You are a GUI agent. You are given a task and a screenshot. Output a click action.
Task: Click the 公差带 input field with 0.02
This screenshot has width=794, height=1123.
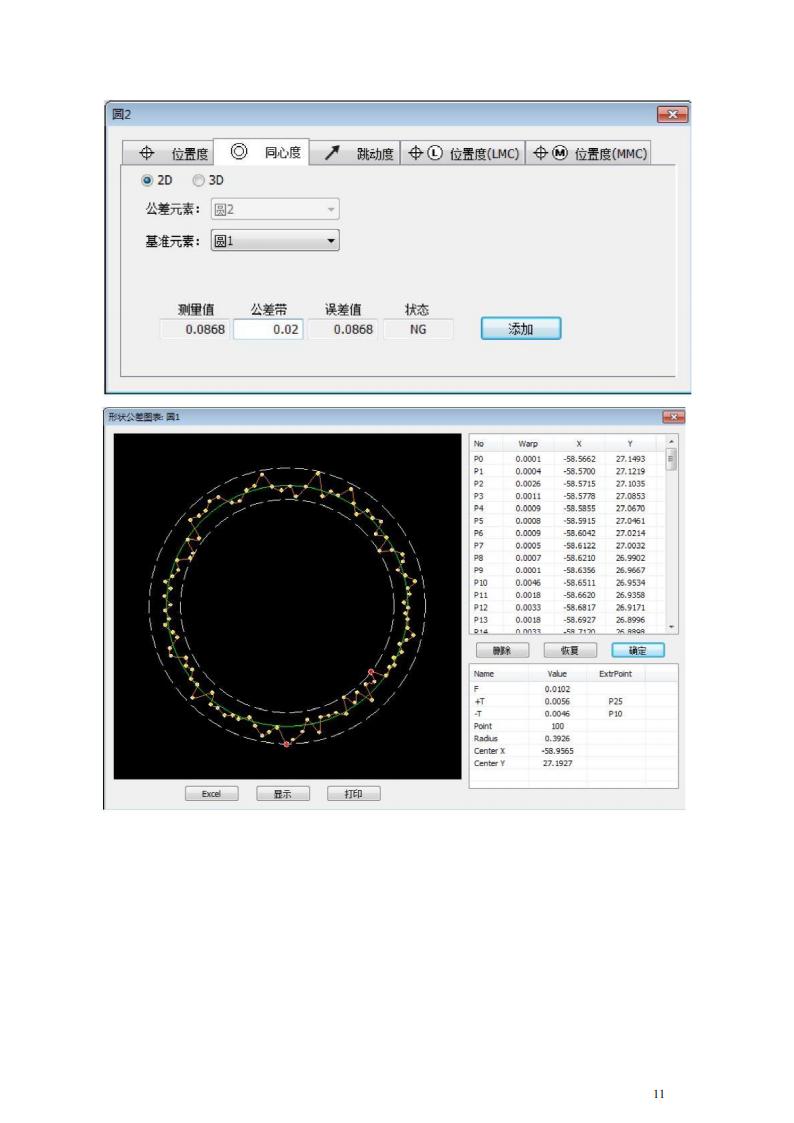click(x=268, y=329)
